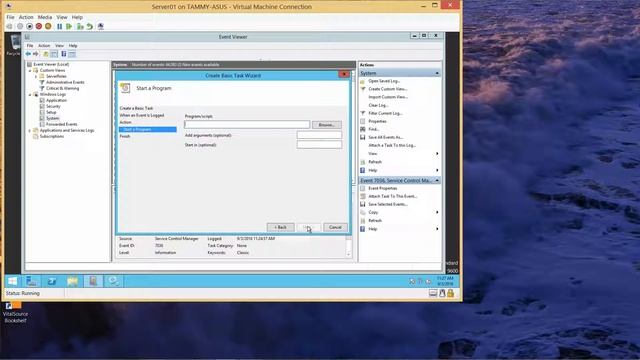Click the Show/Hide action pane icon in Event Viewer
The width and height of the screenshot is (640, 360).
tap(72, 54)
